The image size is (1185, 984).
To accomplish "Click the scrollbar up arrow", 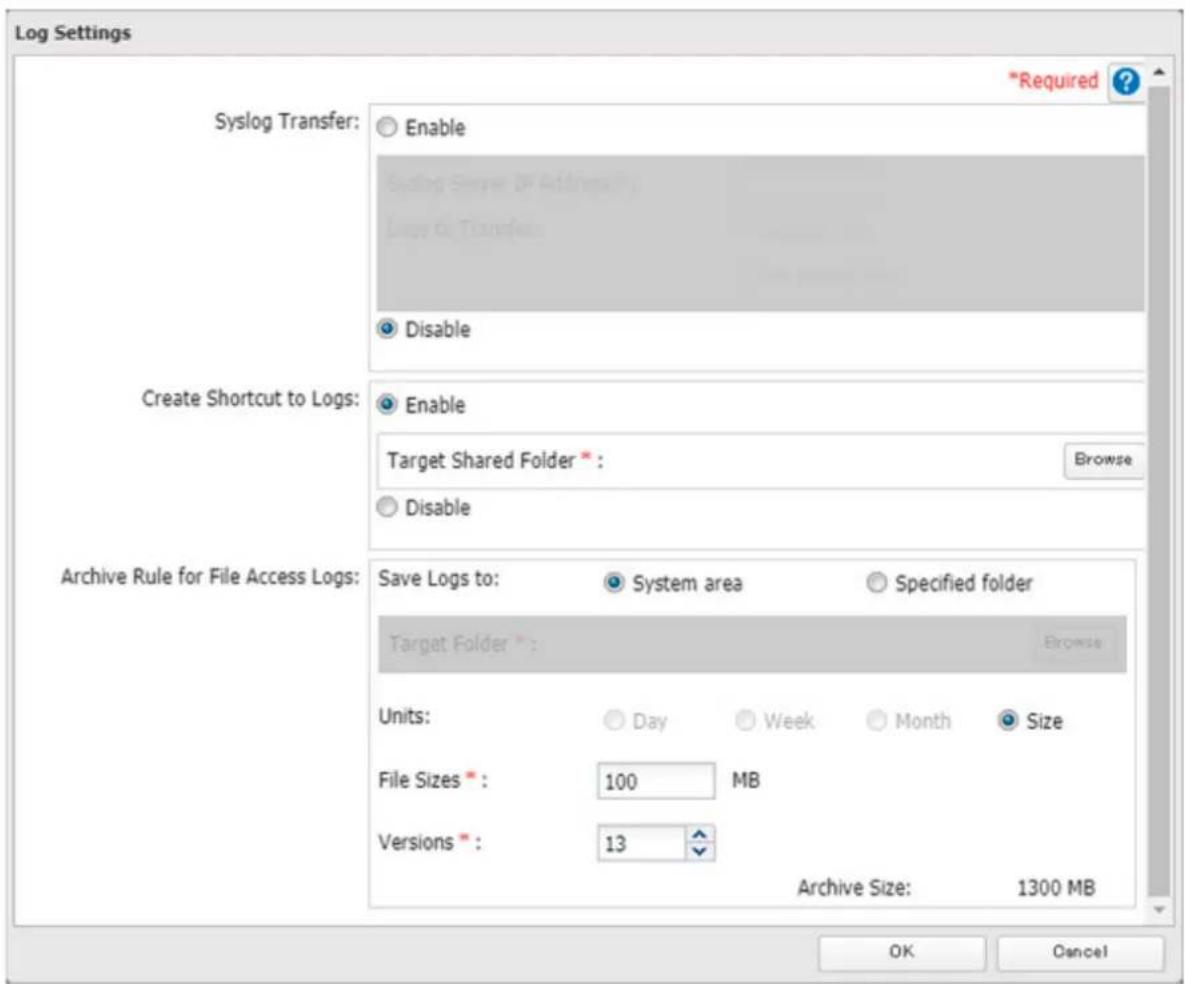I will pos(1159,73).
